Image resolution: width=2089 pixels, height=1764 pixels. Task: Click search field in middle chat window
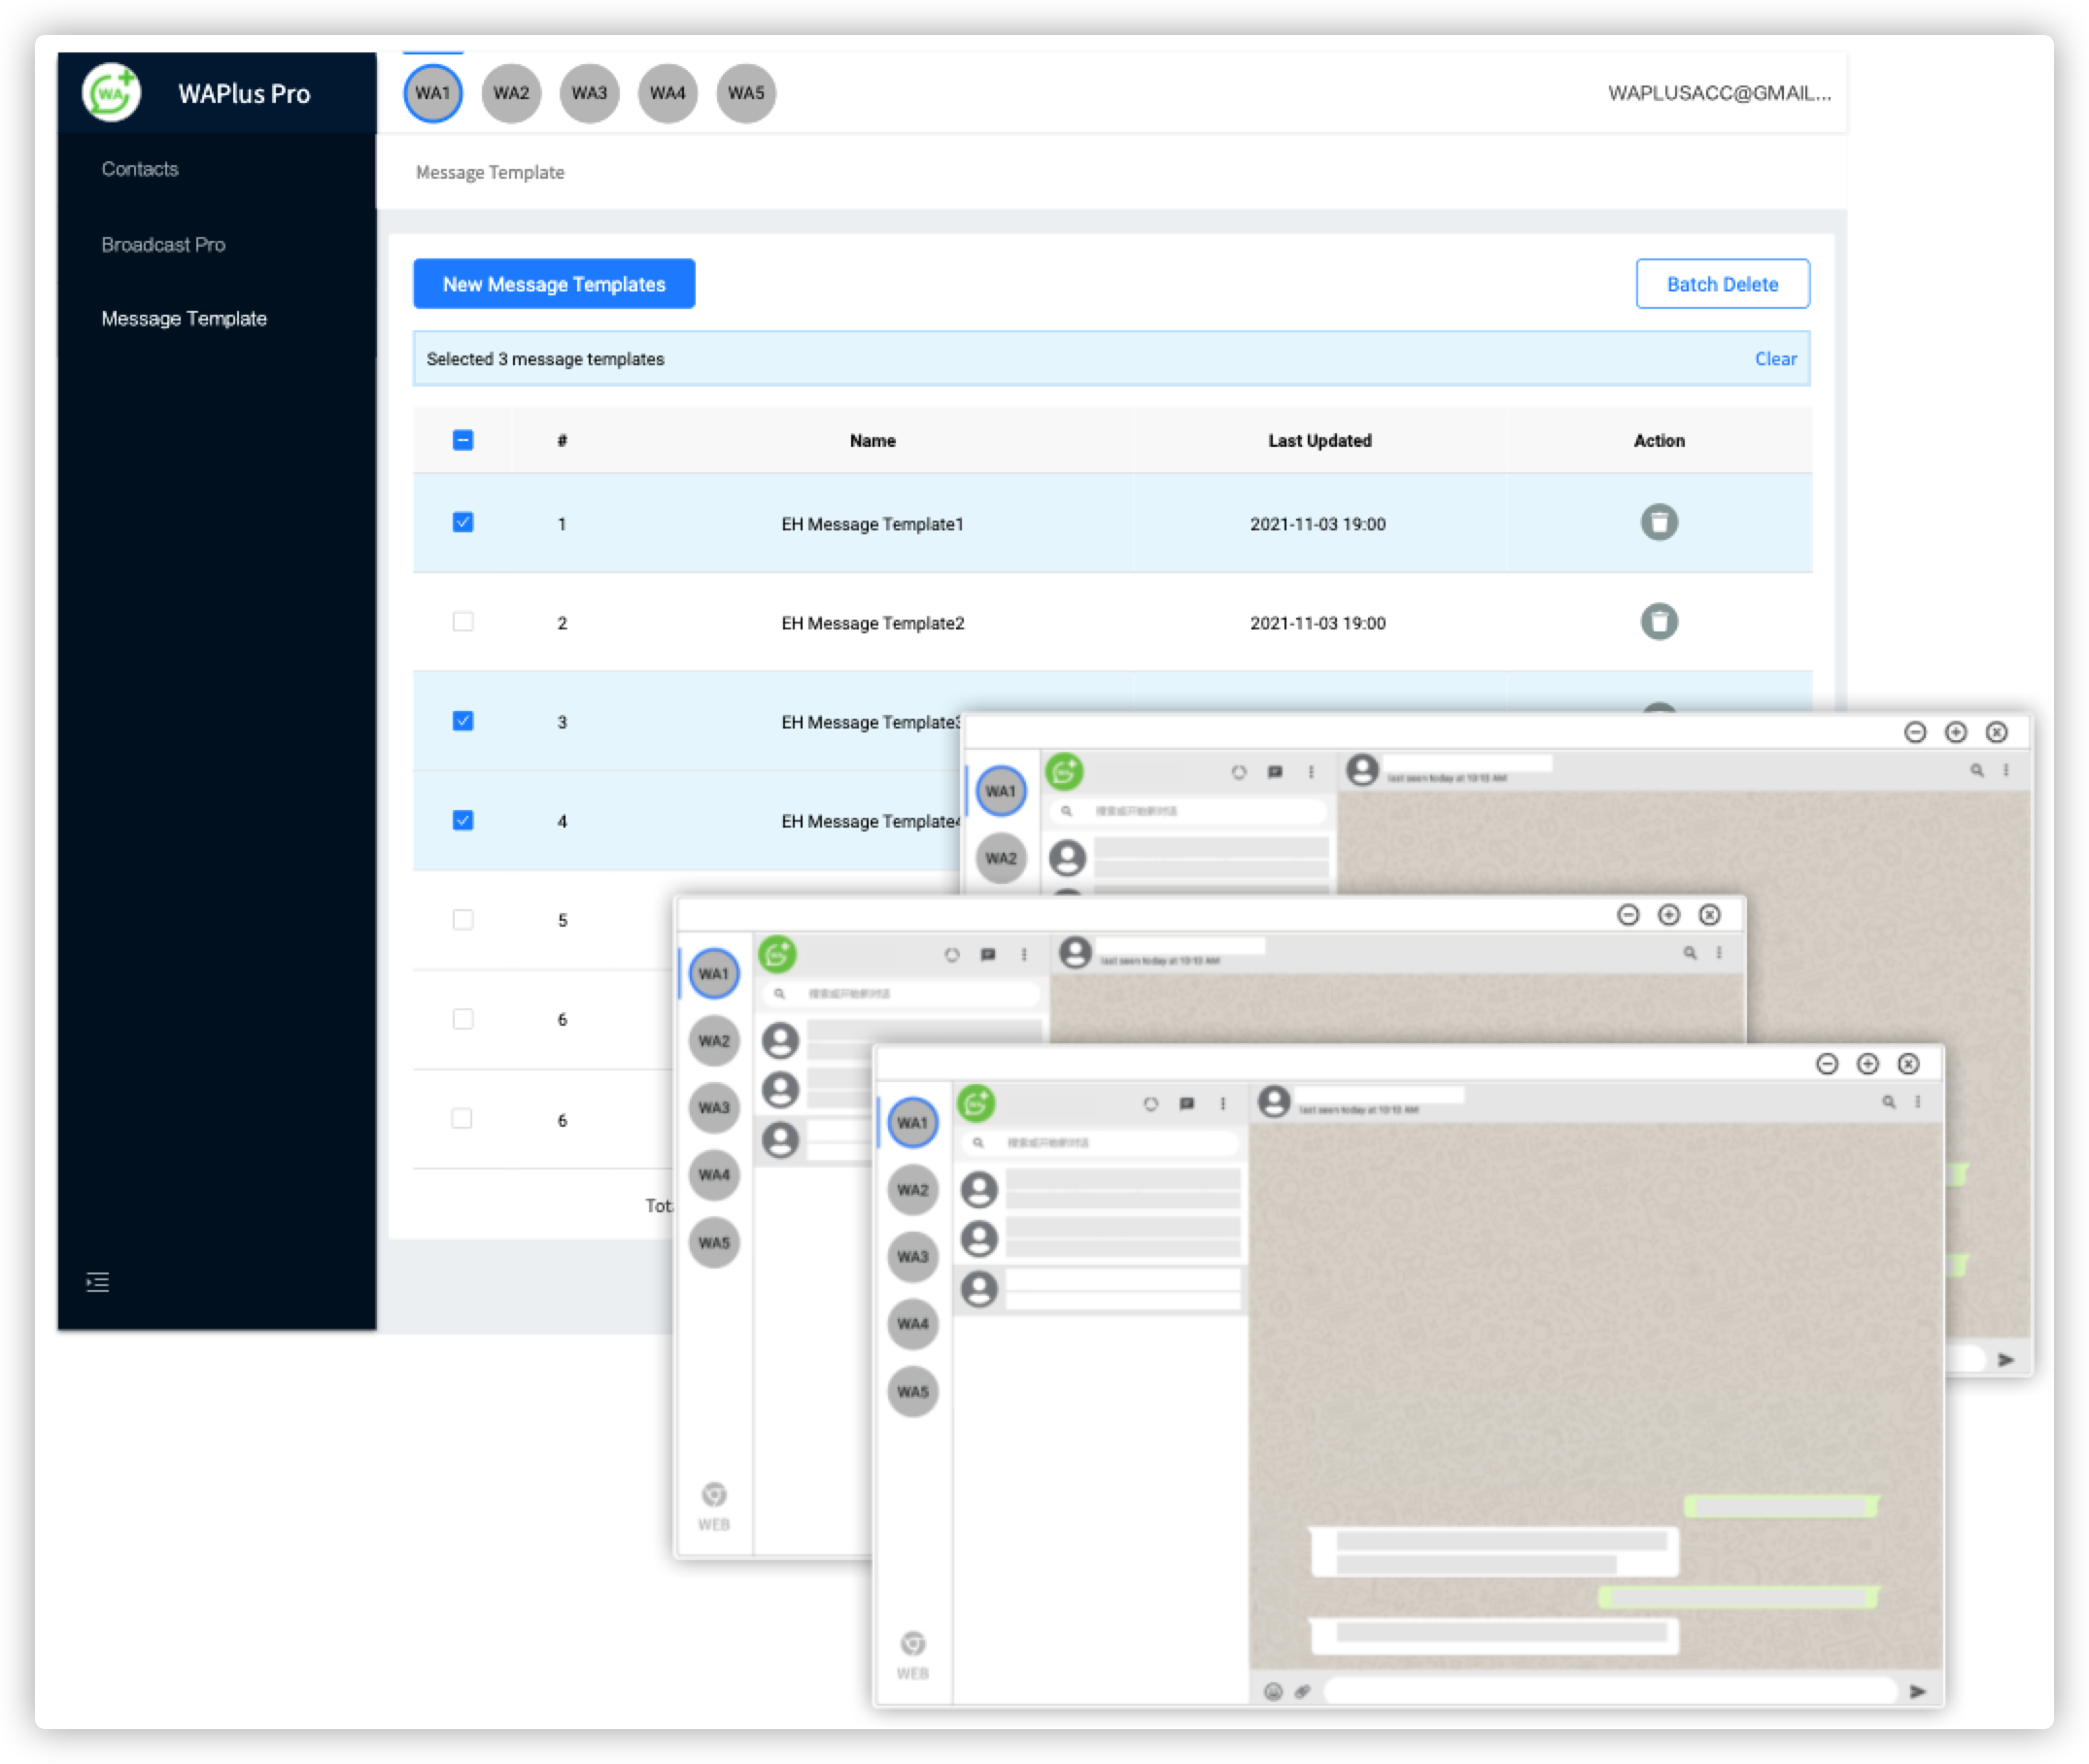click(900, 993)
